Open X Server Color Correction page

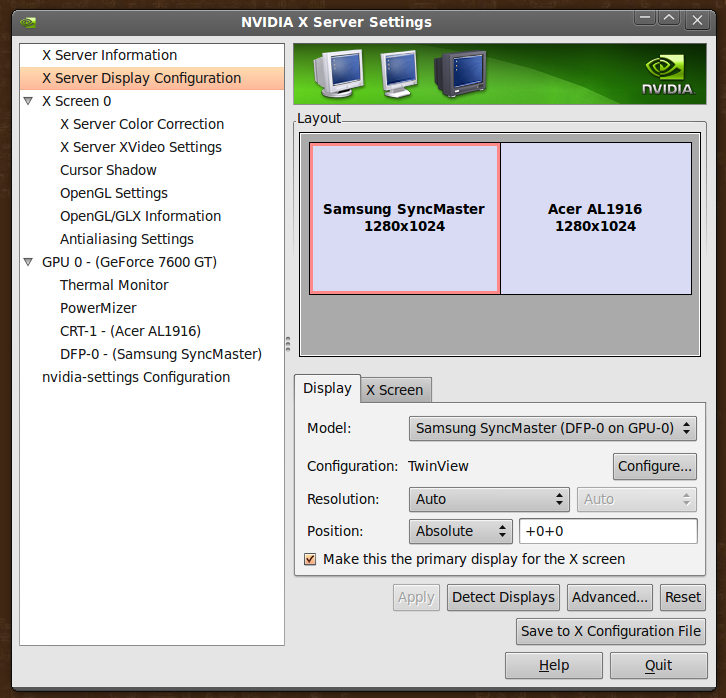click(142, 124)
